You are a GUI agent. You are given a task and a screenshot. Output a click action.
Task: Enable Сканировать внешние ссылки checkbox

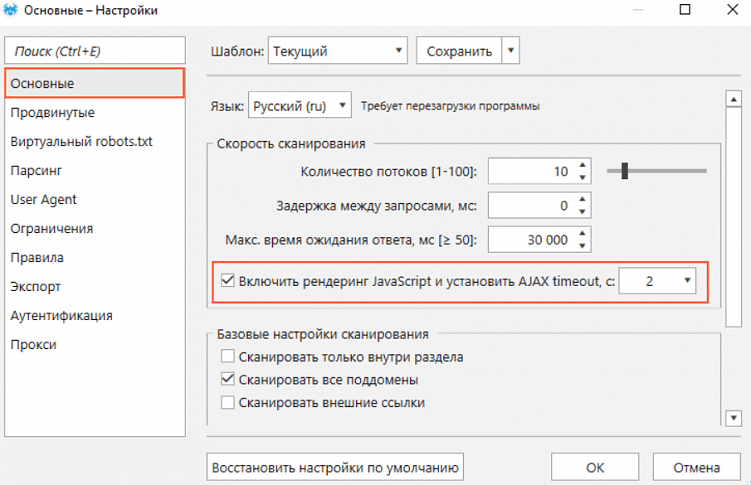228,402
